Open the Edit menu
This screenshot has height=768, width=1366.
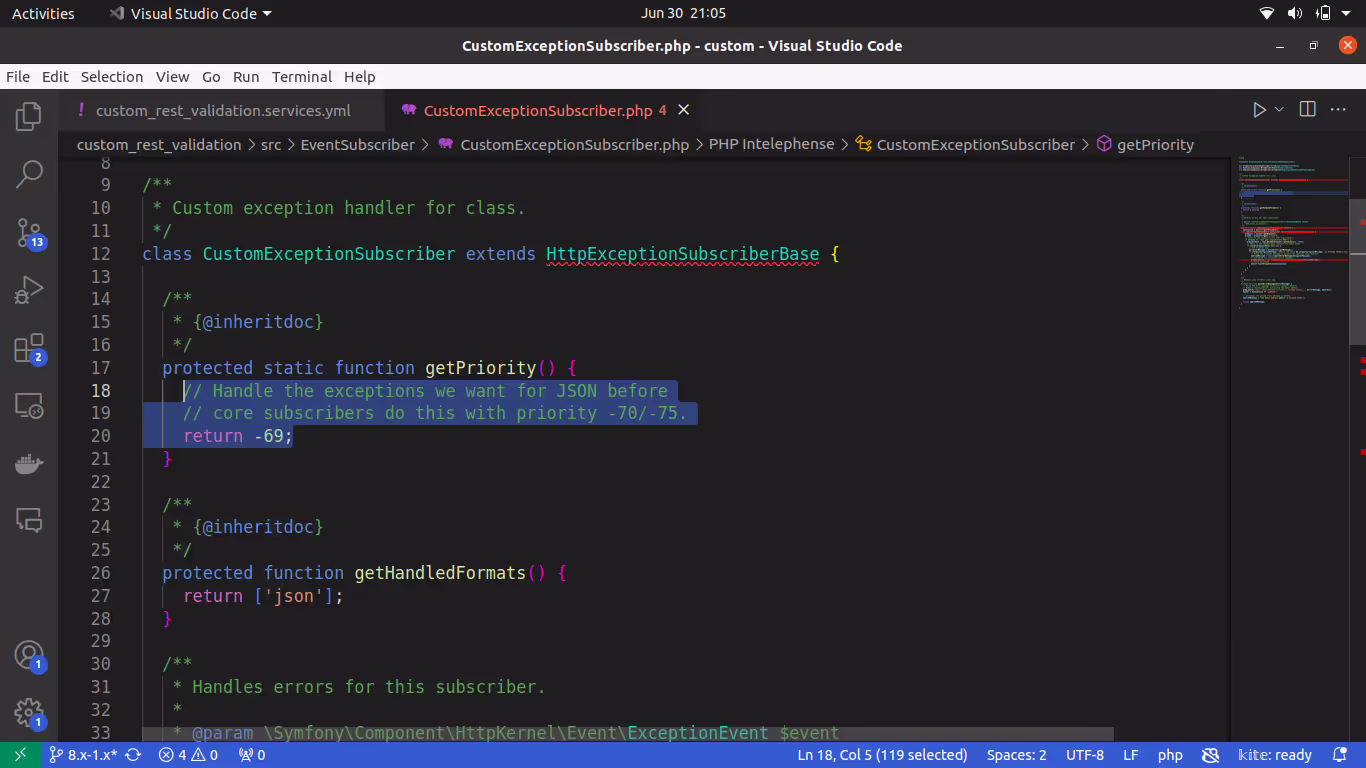[55, 77]
